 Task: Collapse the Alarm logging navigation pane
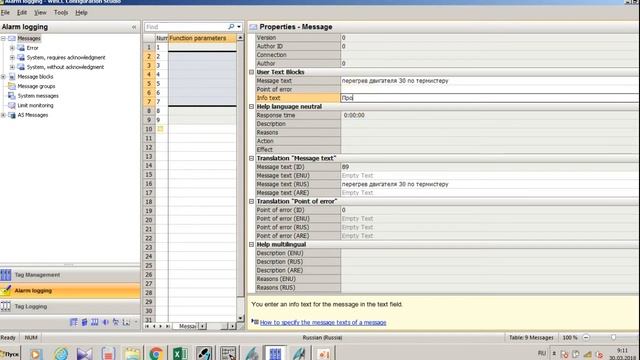pos(134,27)
